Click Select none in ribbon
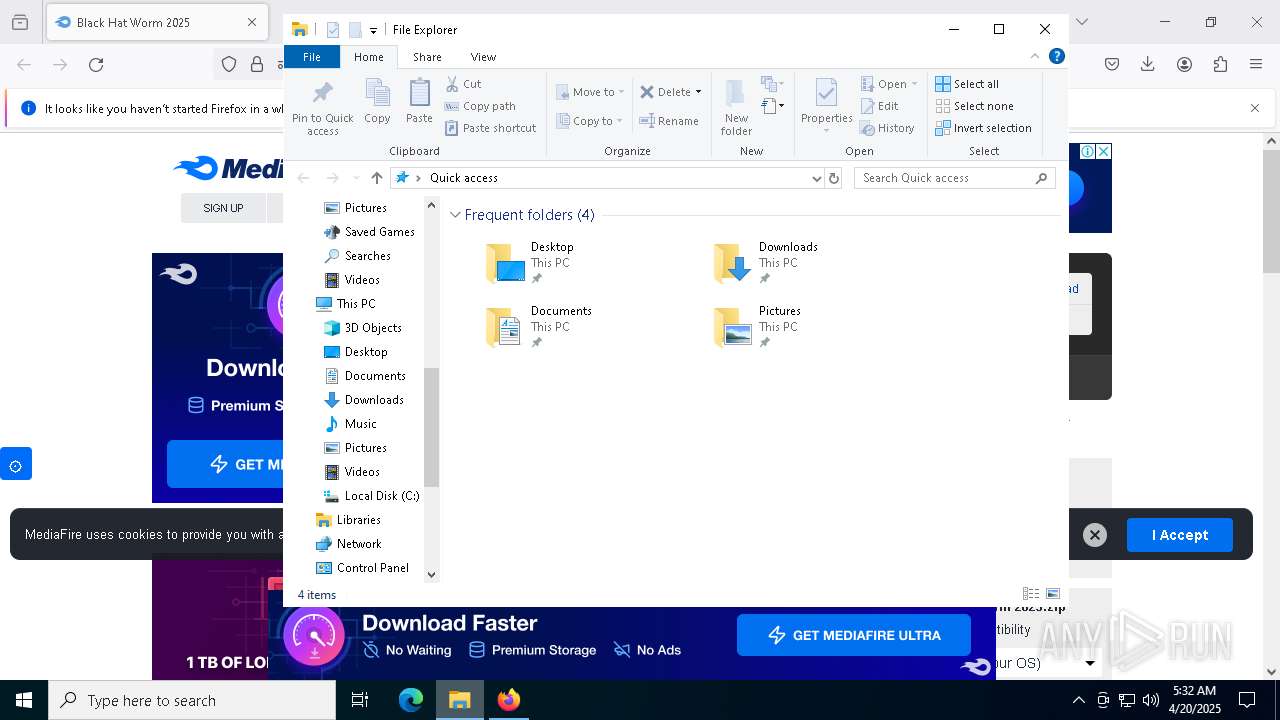The height and width of the screenshot is (720, 1280). 974,106
